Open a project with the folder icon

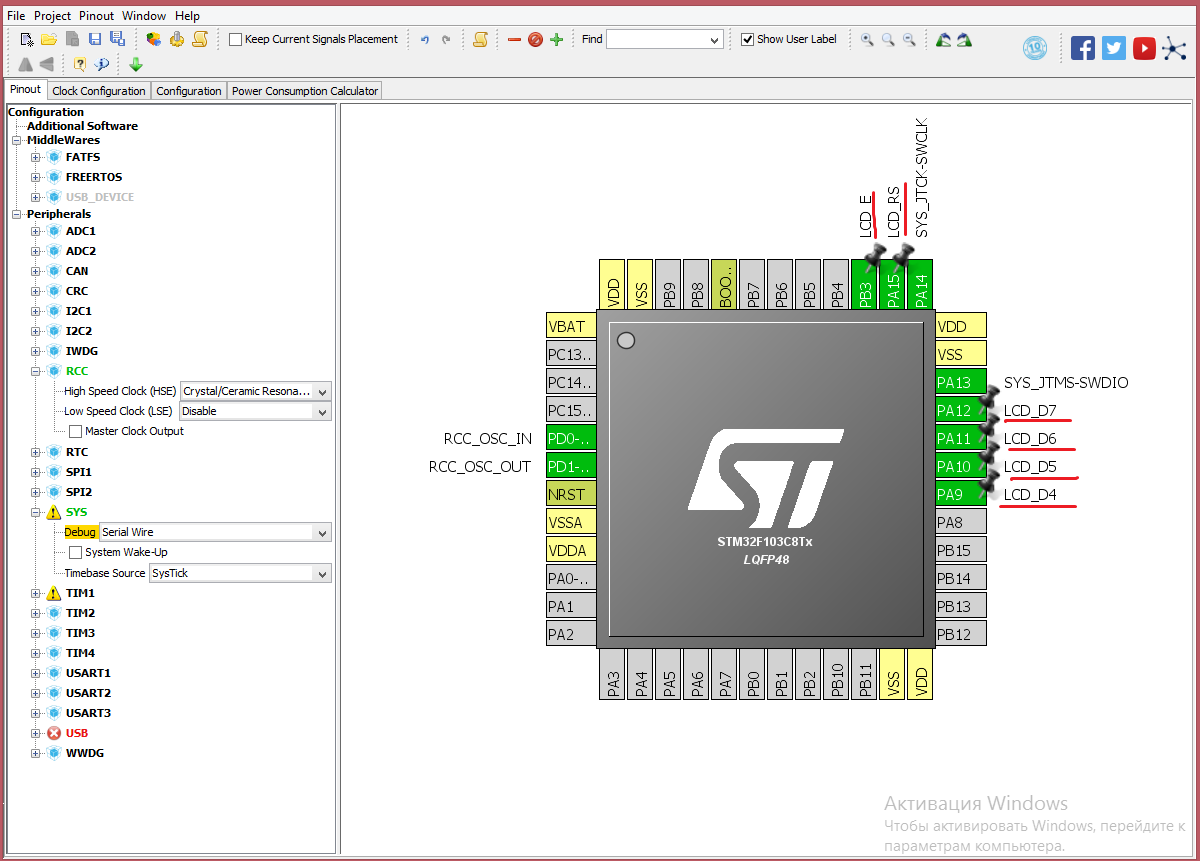click(49, 39)
